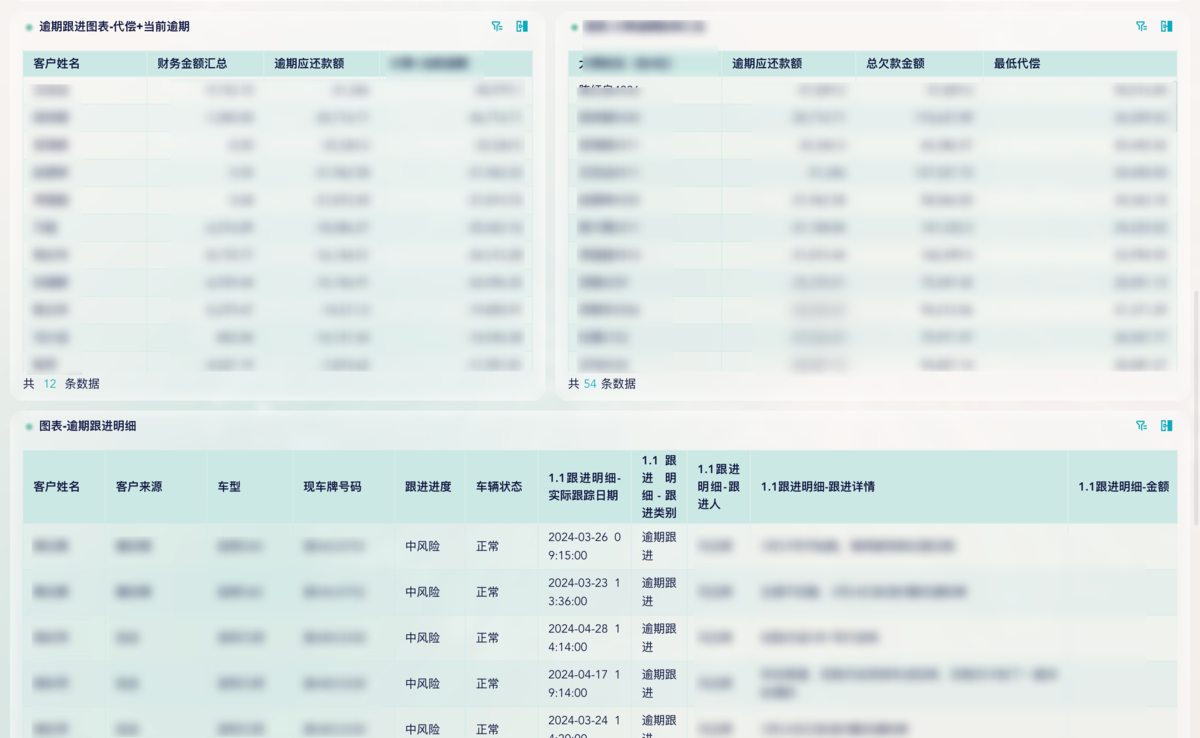The image size is (1200, 738).
Task: Click the 逾期跟进图表-代偿+当前逾期 panel title
Action: (x=114, y=27)
